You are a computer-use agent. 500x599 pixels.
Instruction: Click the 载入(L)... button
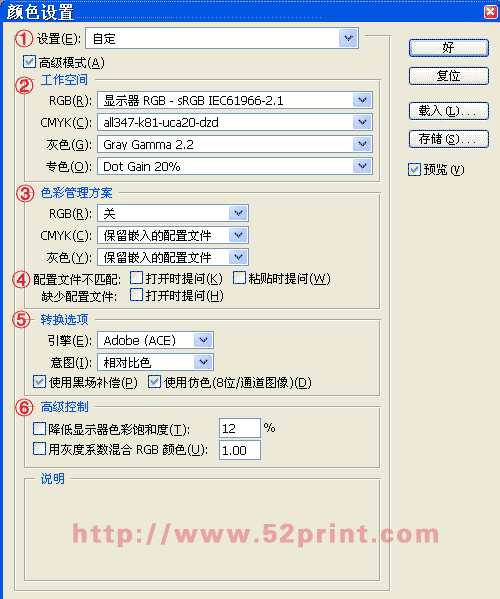click(449, 111)
